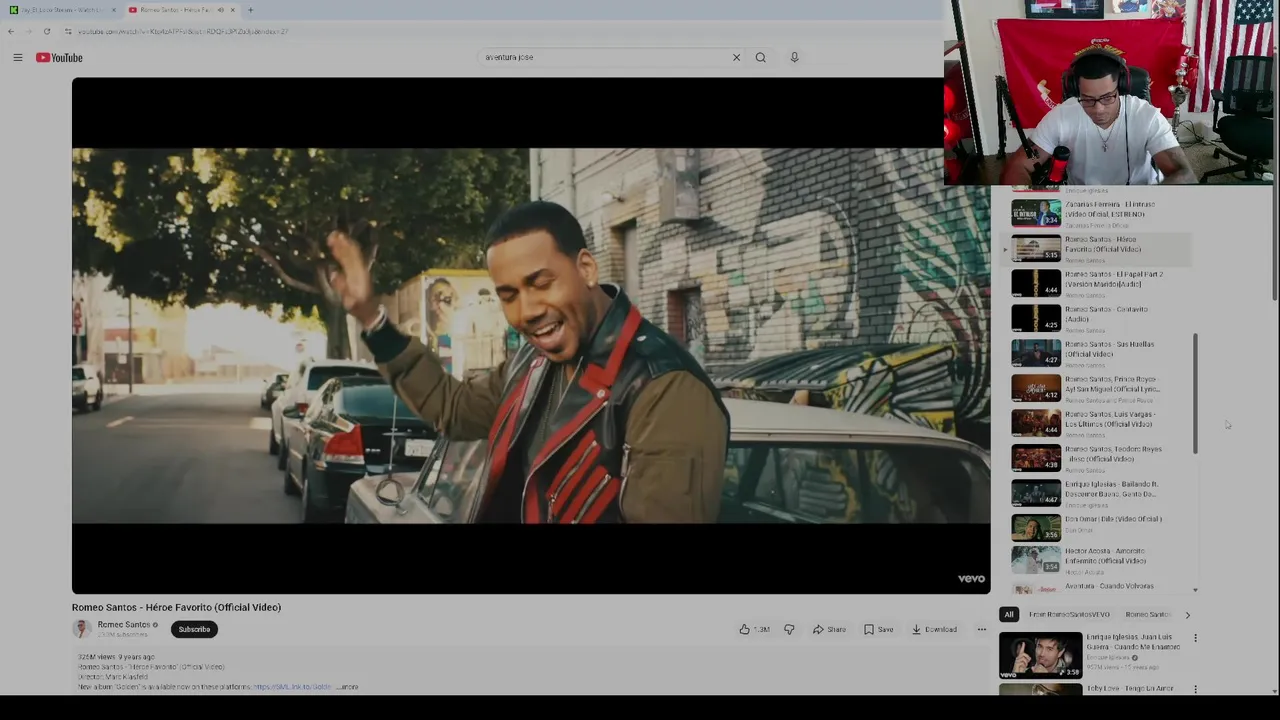
Task: Switch to the first browser tab (stream)
Action: click(x=62, y=10)
